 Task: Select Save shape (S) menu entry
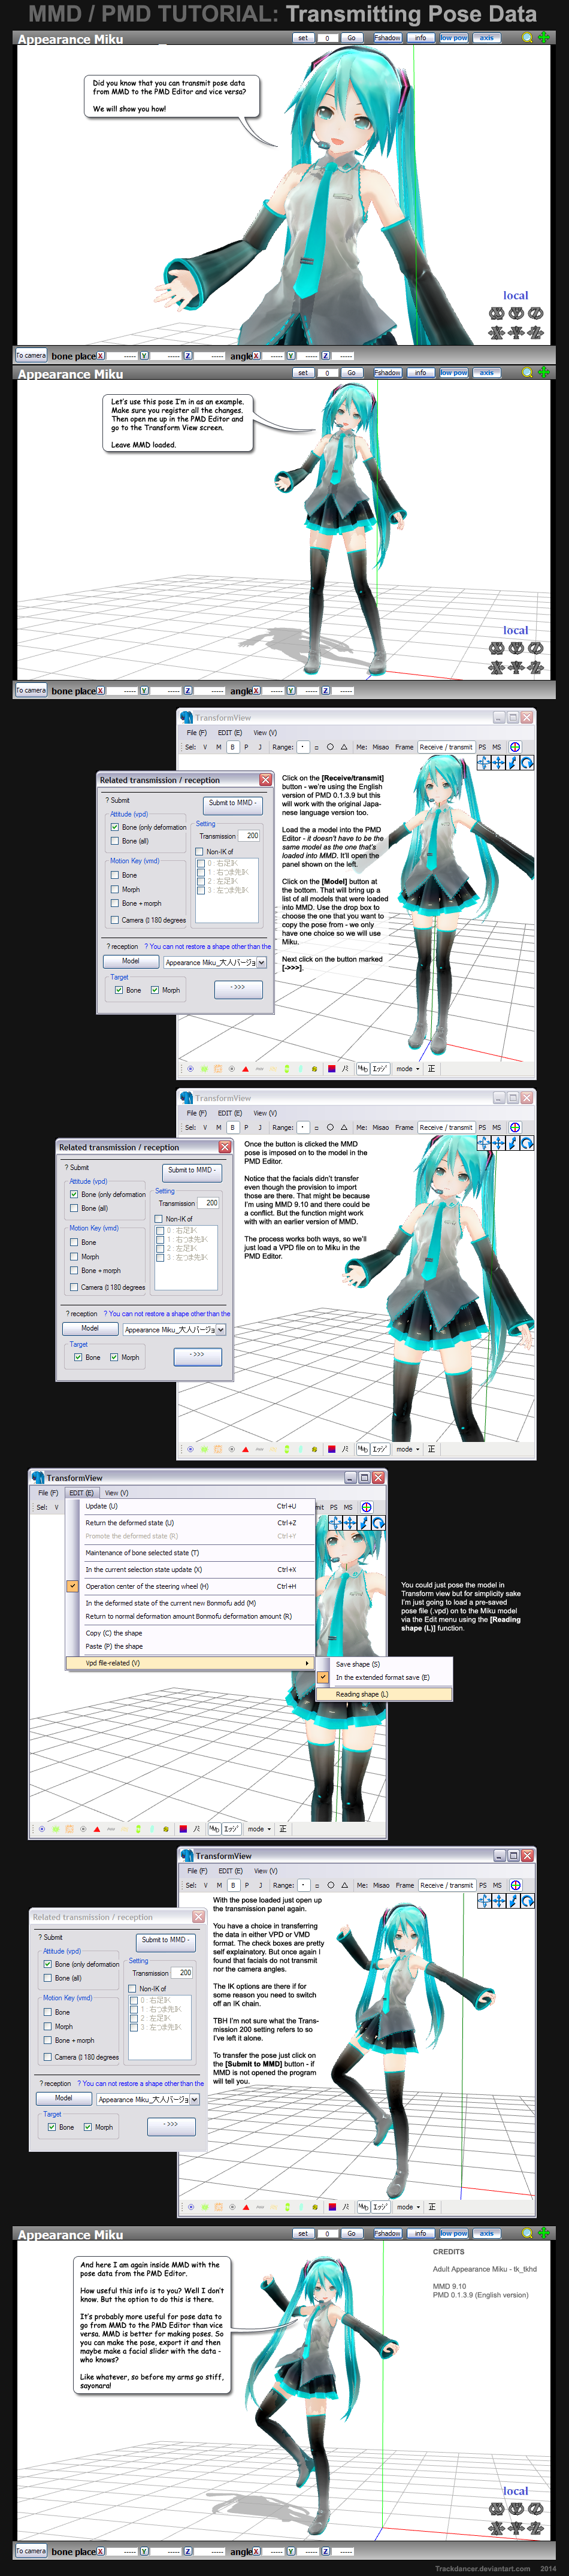coord(385,1664)
